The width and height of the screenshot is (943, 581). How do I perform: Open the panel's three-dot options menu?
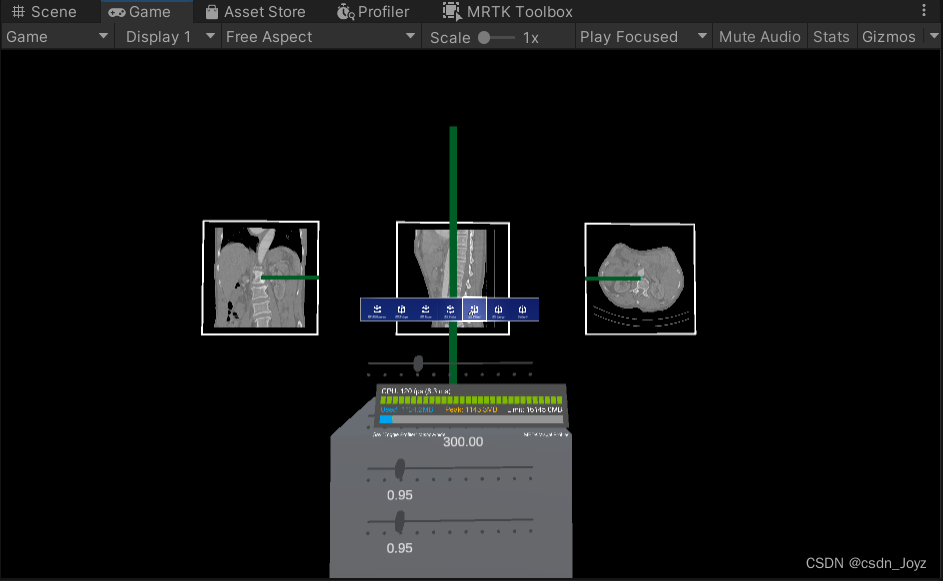(x=924, y=10)
